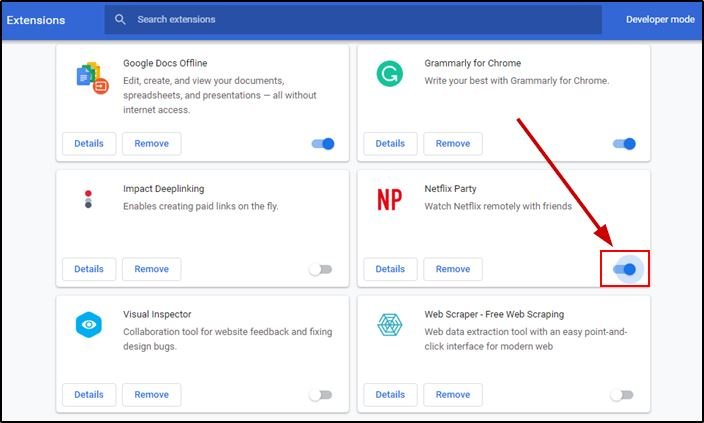The width and height of the screenshot is (704, 423).
Task: Open Details for Visual Inspector
Action: click(x=89, y=395)
